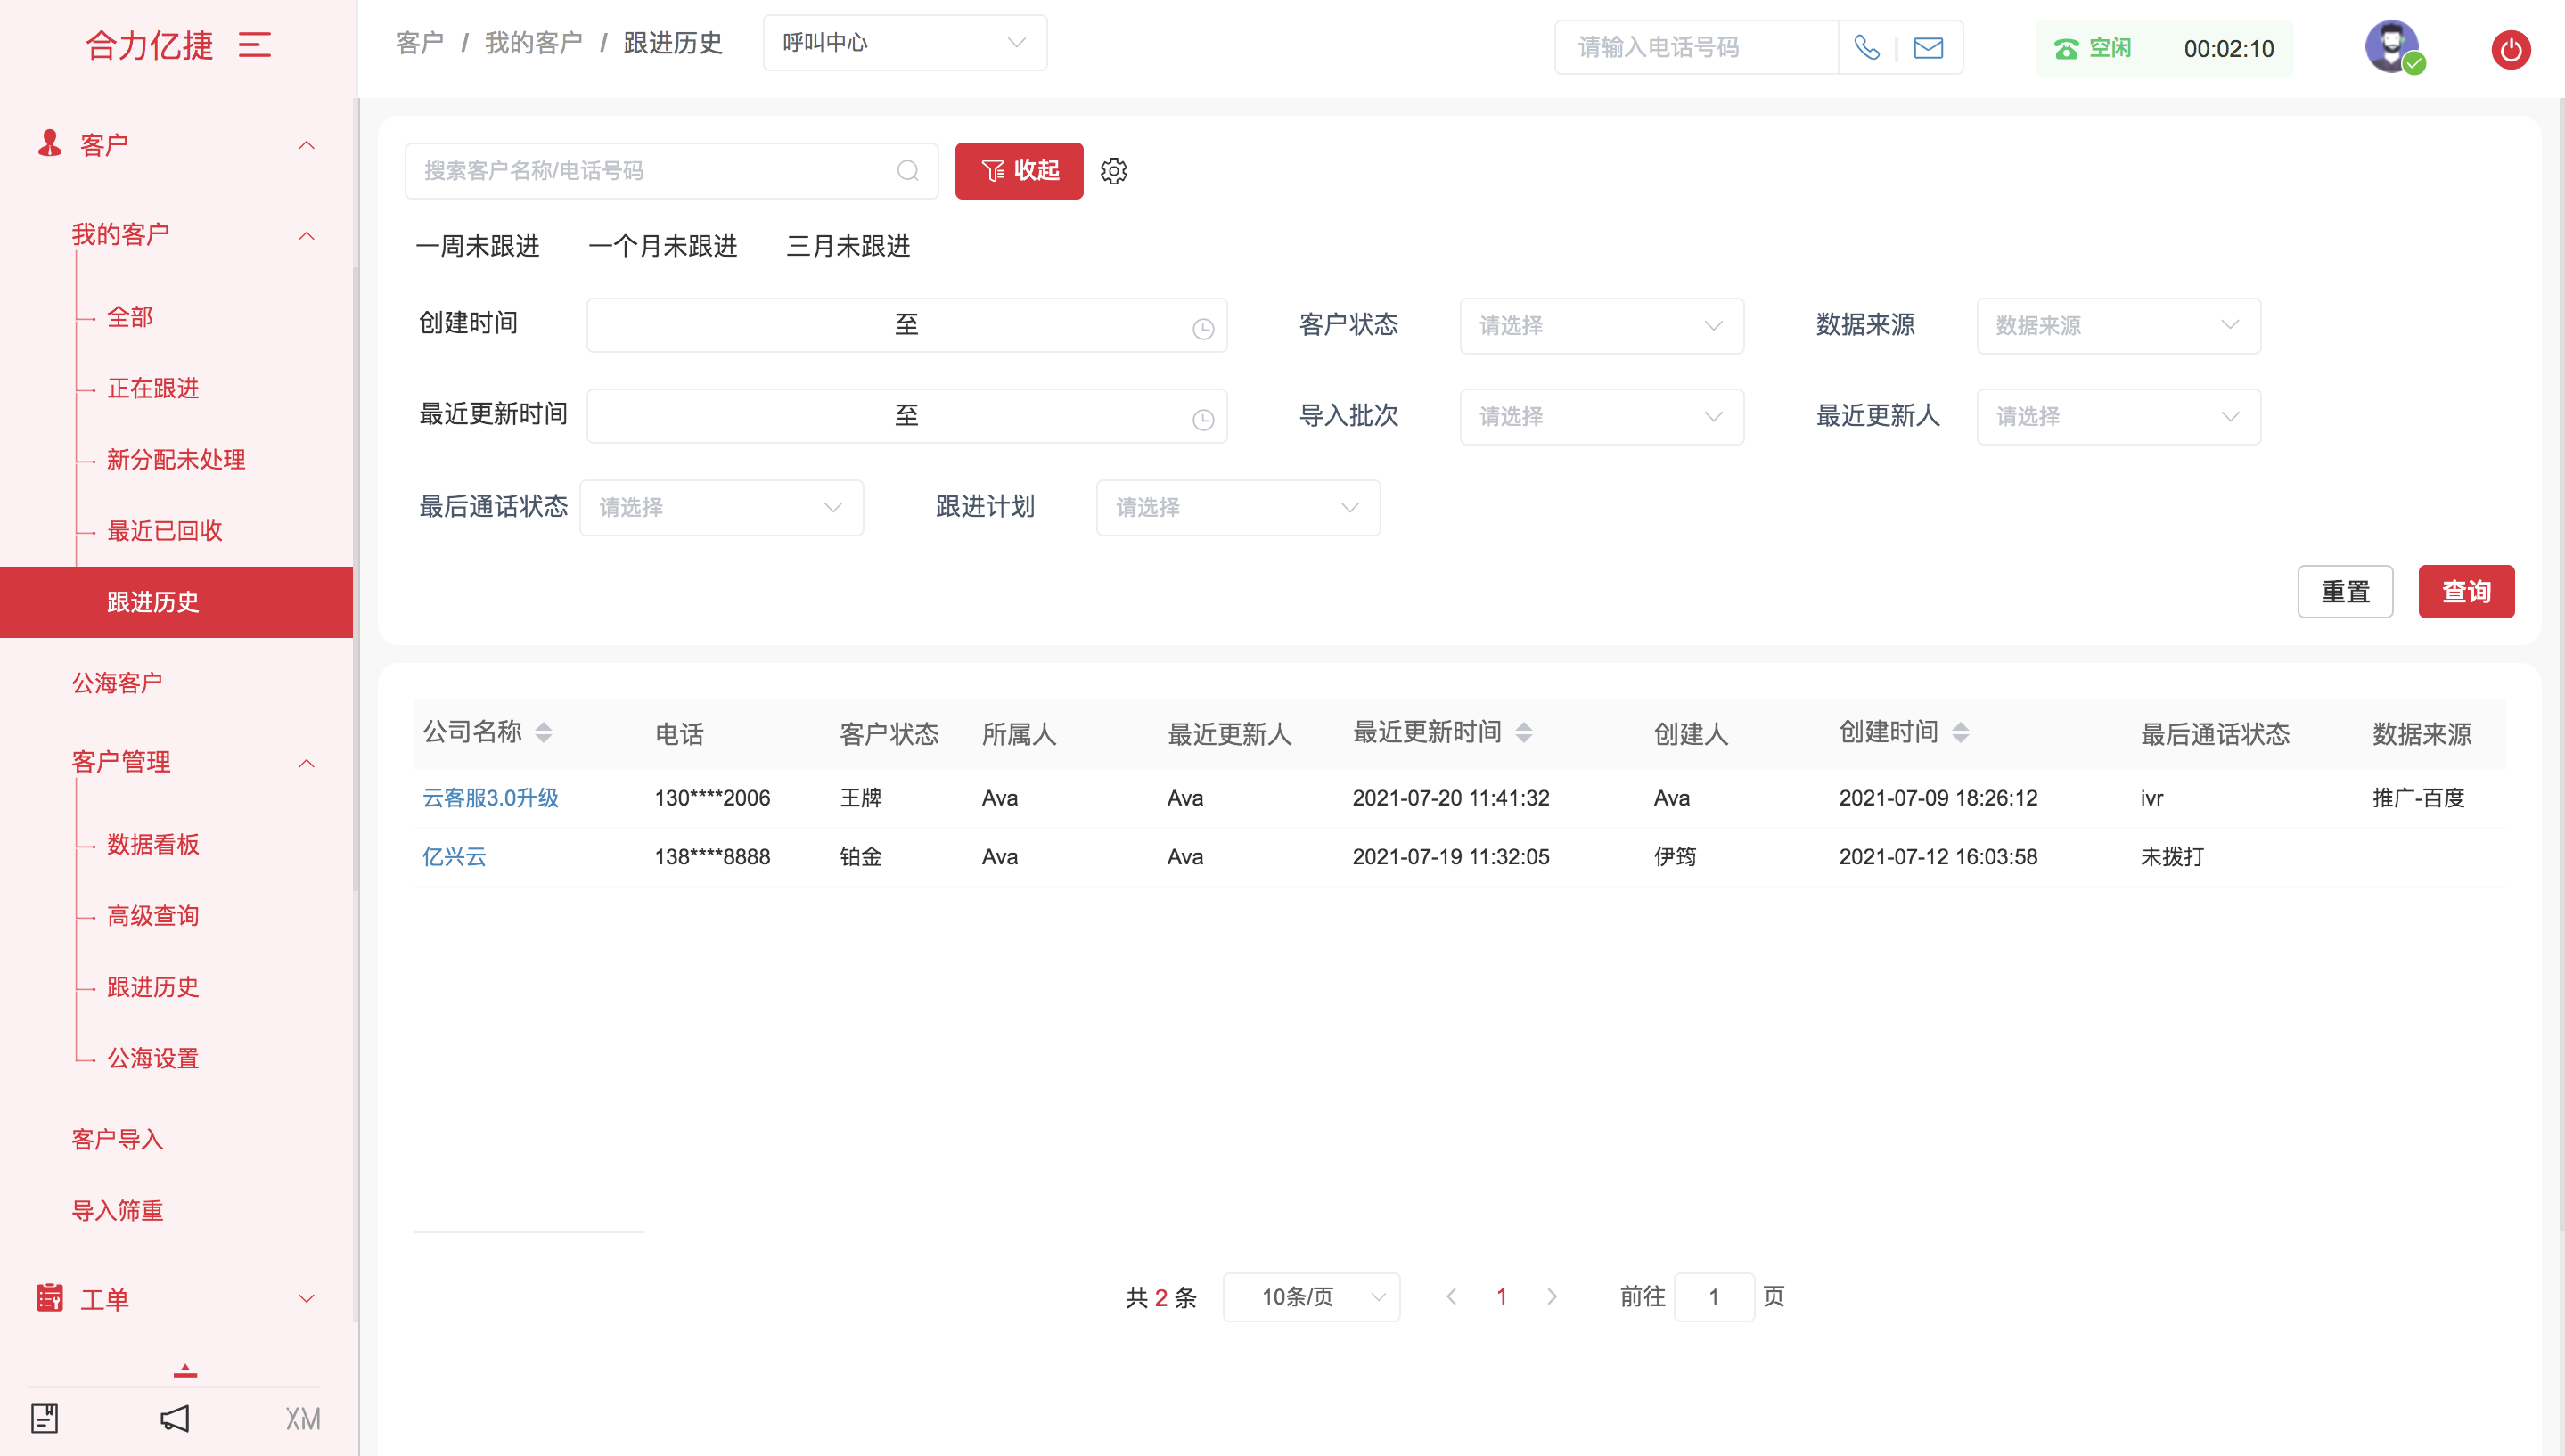Click the user avatar picture

pos(2391,46)
